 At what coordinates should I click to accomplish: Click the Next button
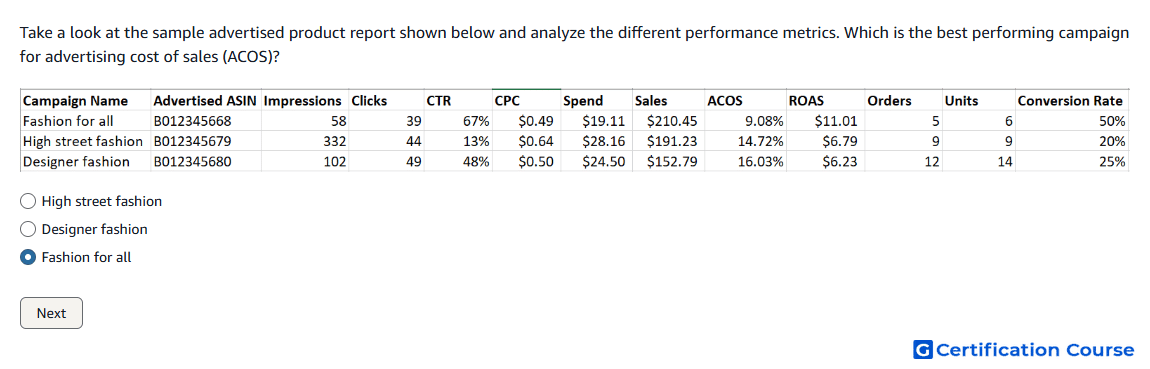[51, 313]
